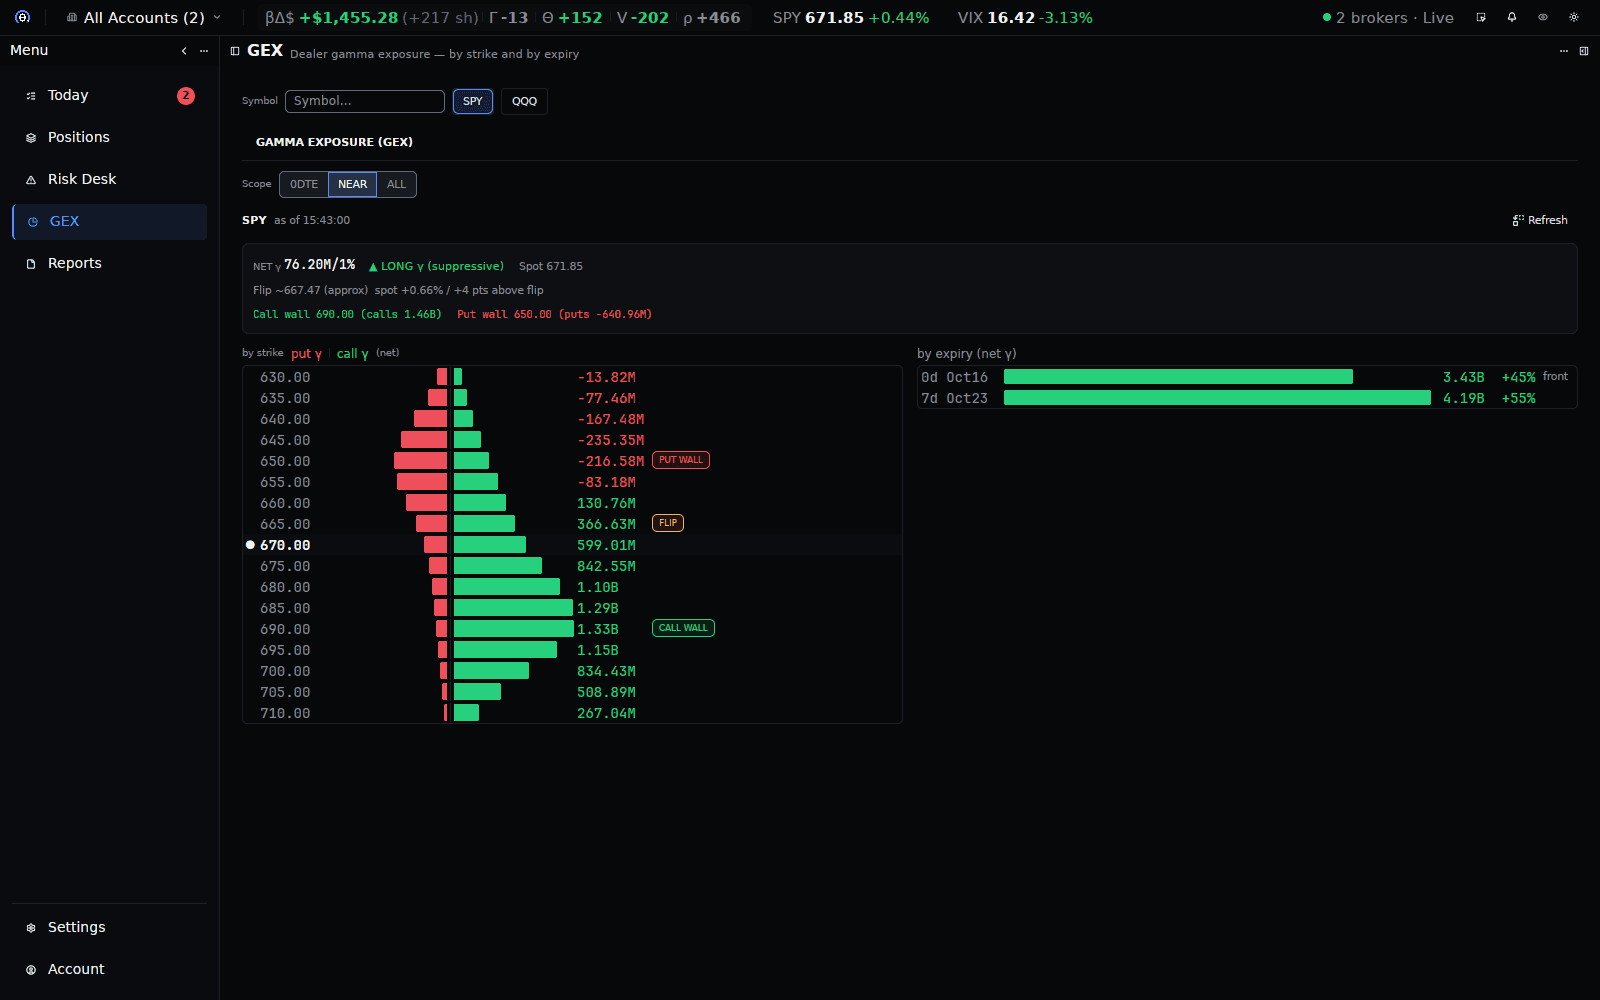The width and height of the screenshot is (1600, 1000).
Task: Select the 670.00 spot strike row
Action: click(x=572, y=545)
